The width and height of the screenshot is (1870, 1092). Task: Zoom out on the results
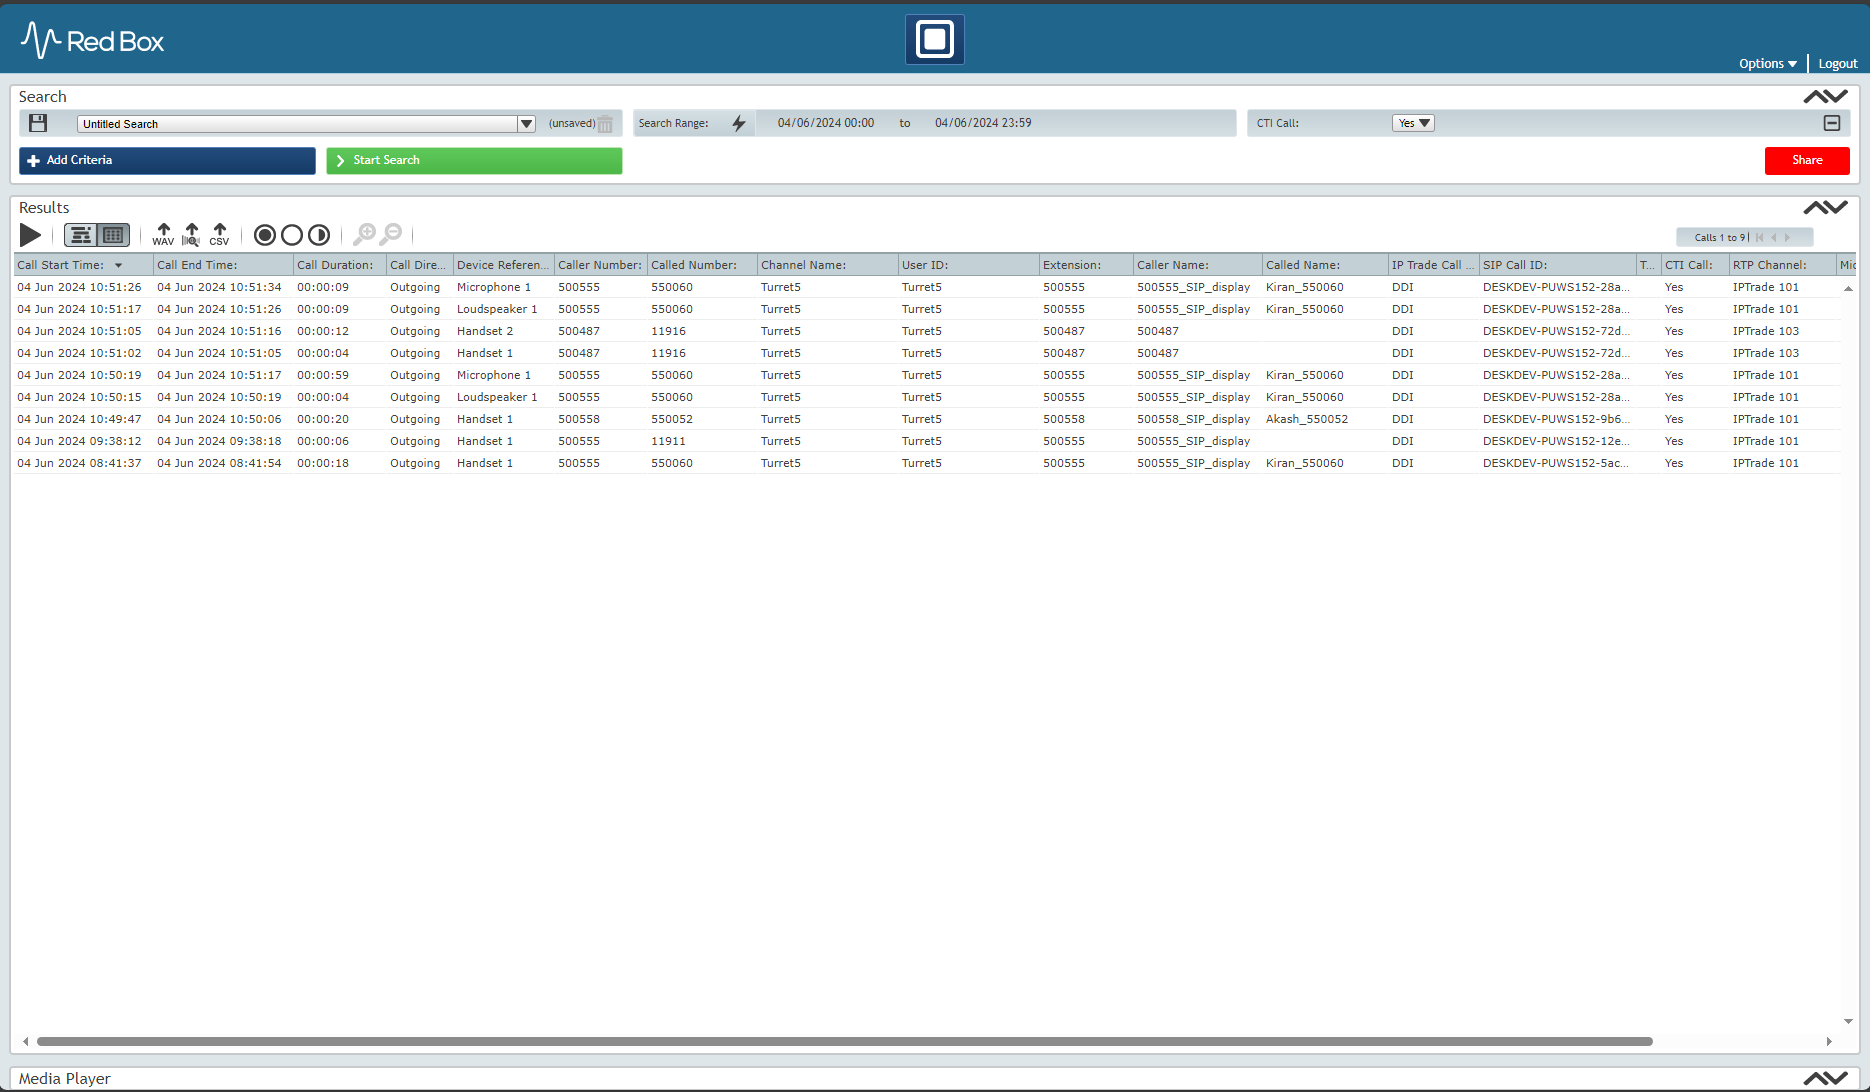click(391, 235)
